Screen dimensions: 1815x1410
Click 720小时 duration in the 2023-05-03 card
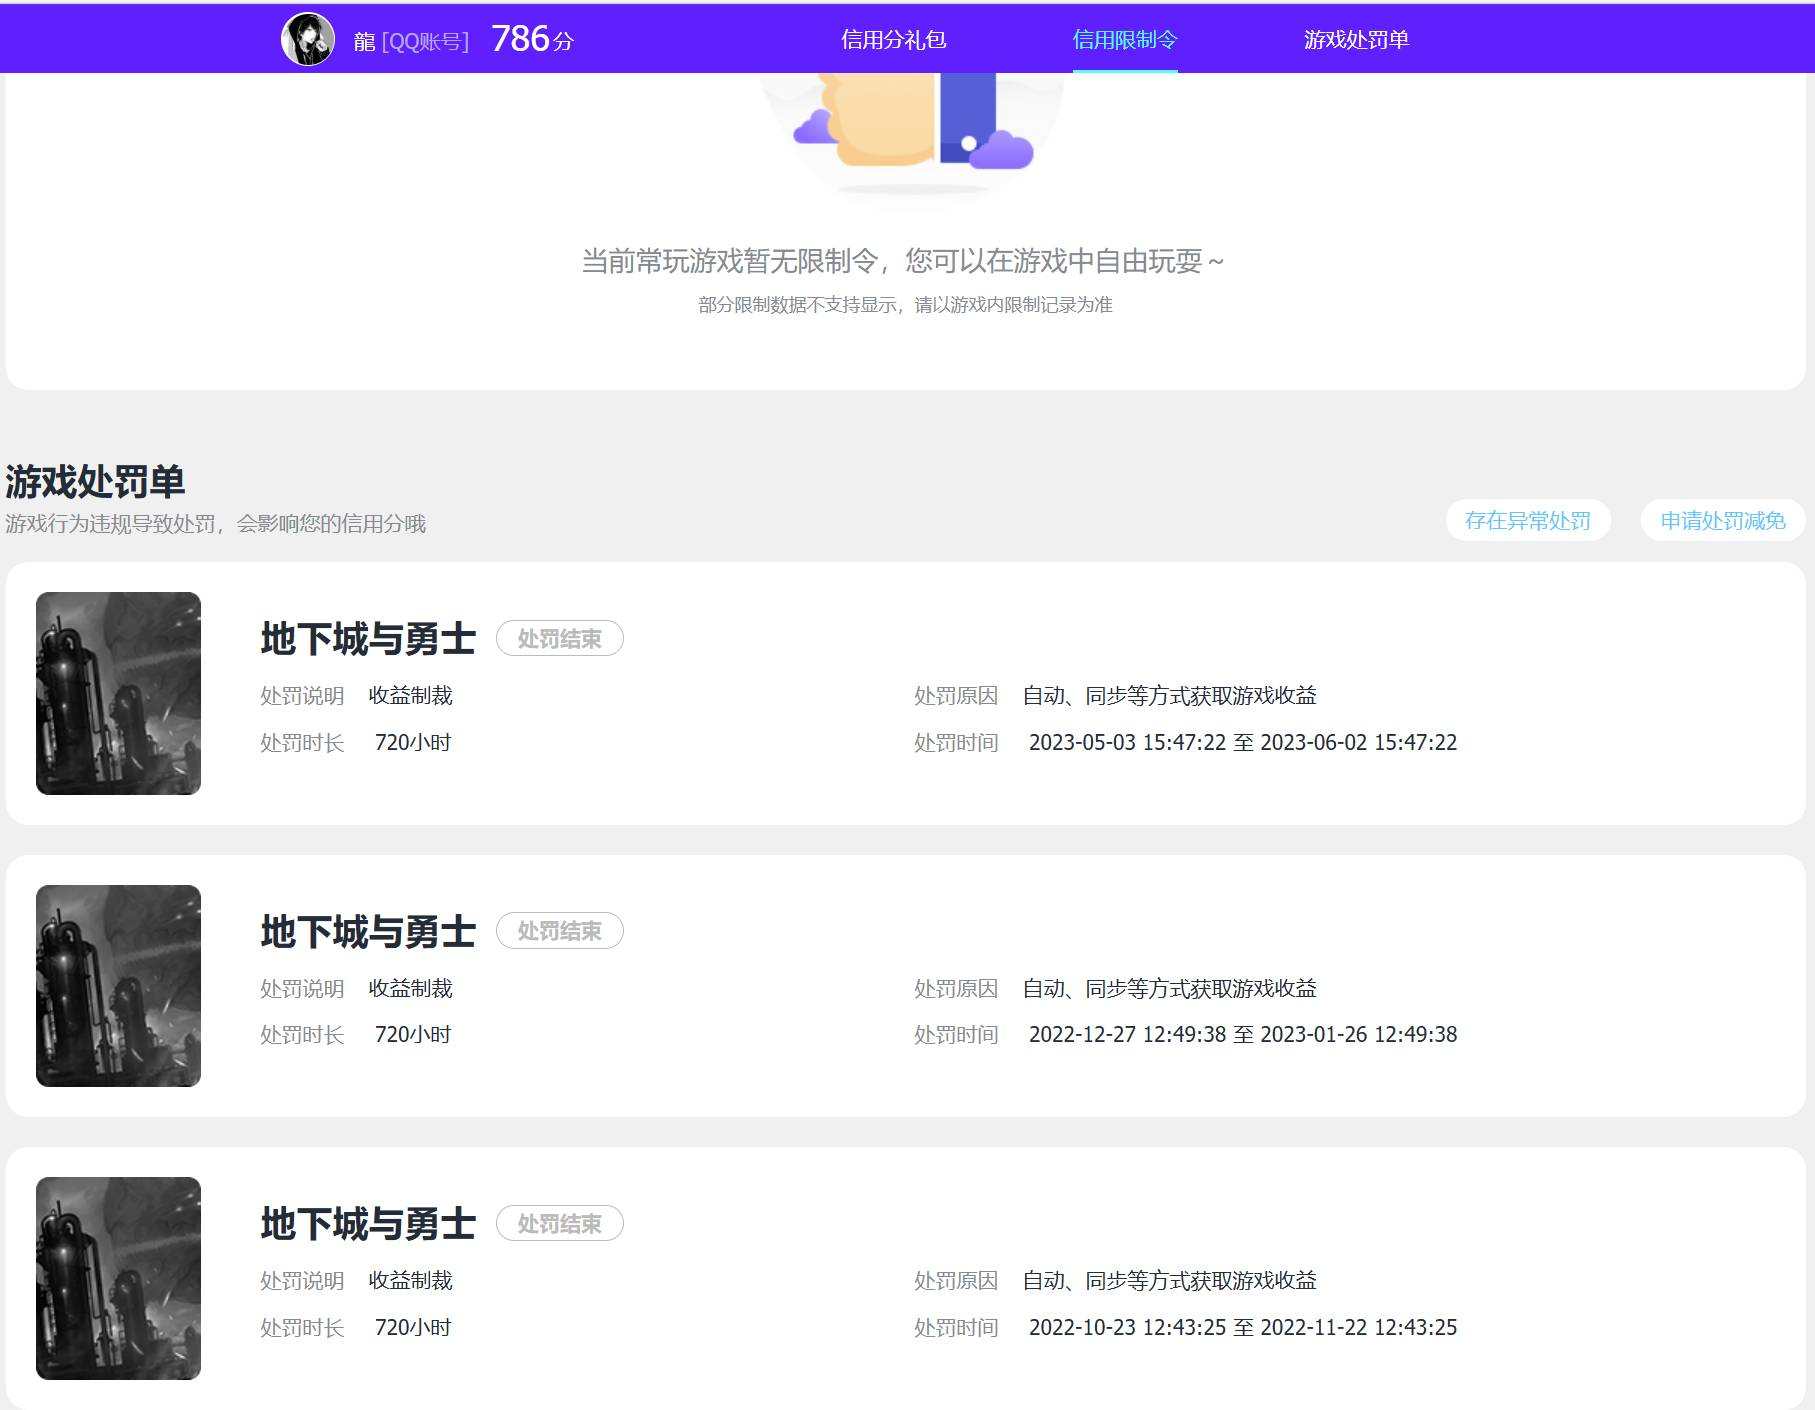point(413,742)
